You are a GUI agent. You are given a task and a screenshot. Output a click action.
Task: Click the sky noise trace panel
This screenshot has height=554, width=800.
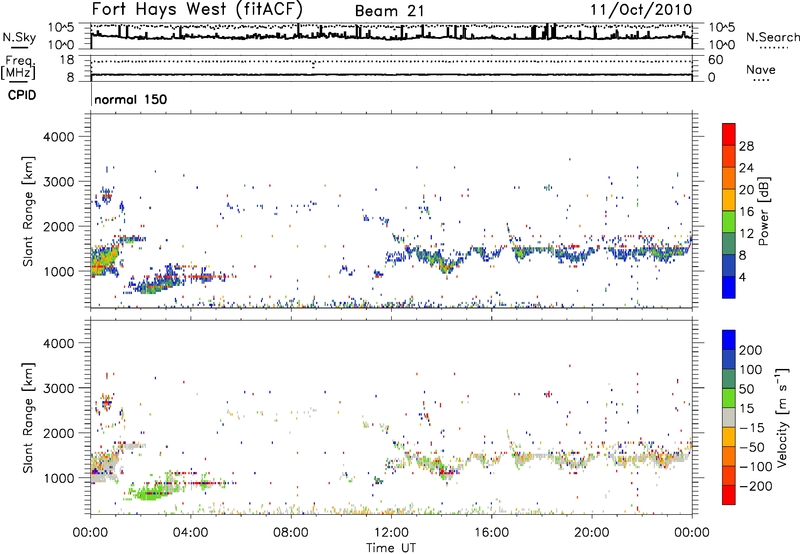[x=391, y=36]
